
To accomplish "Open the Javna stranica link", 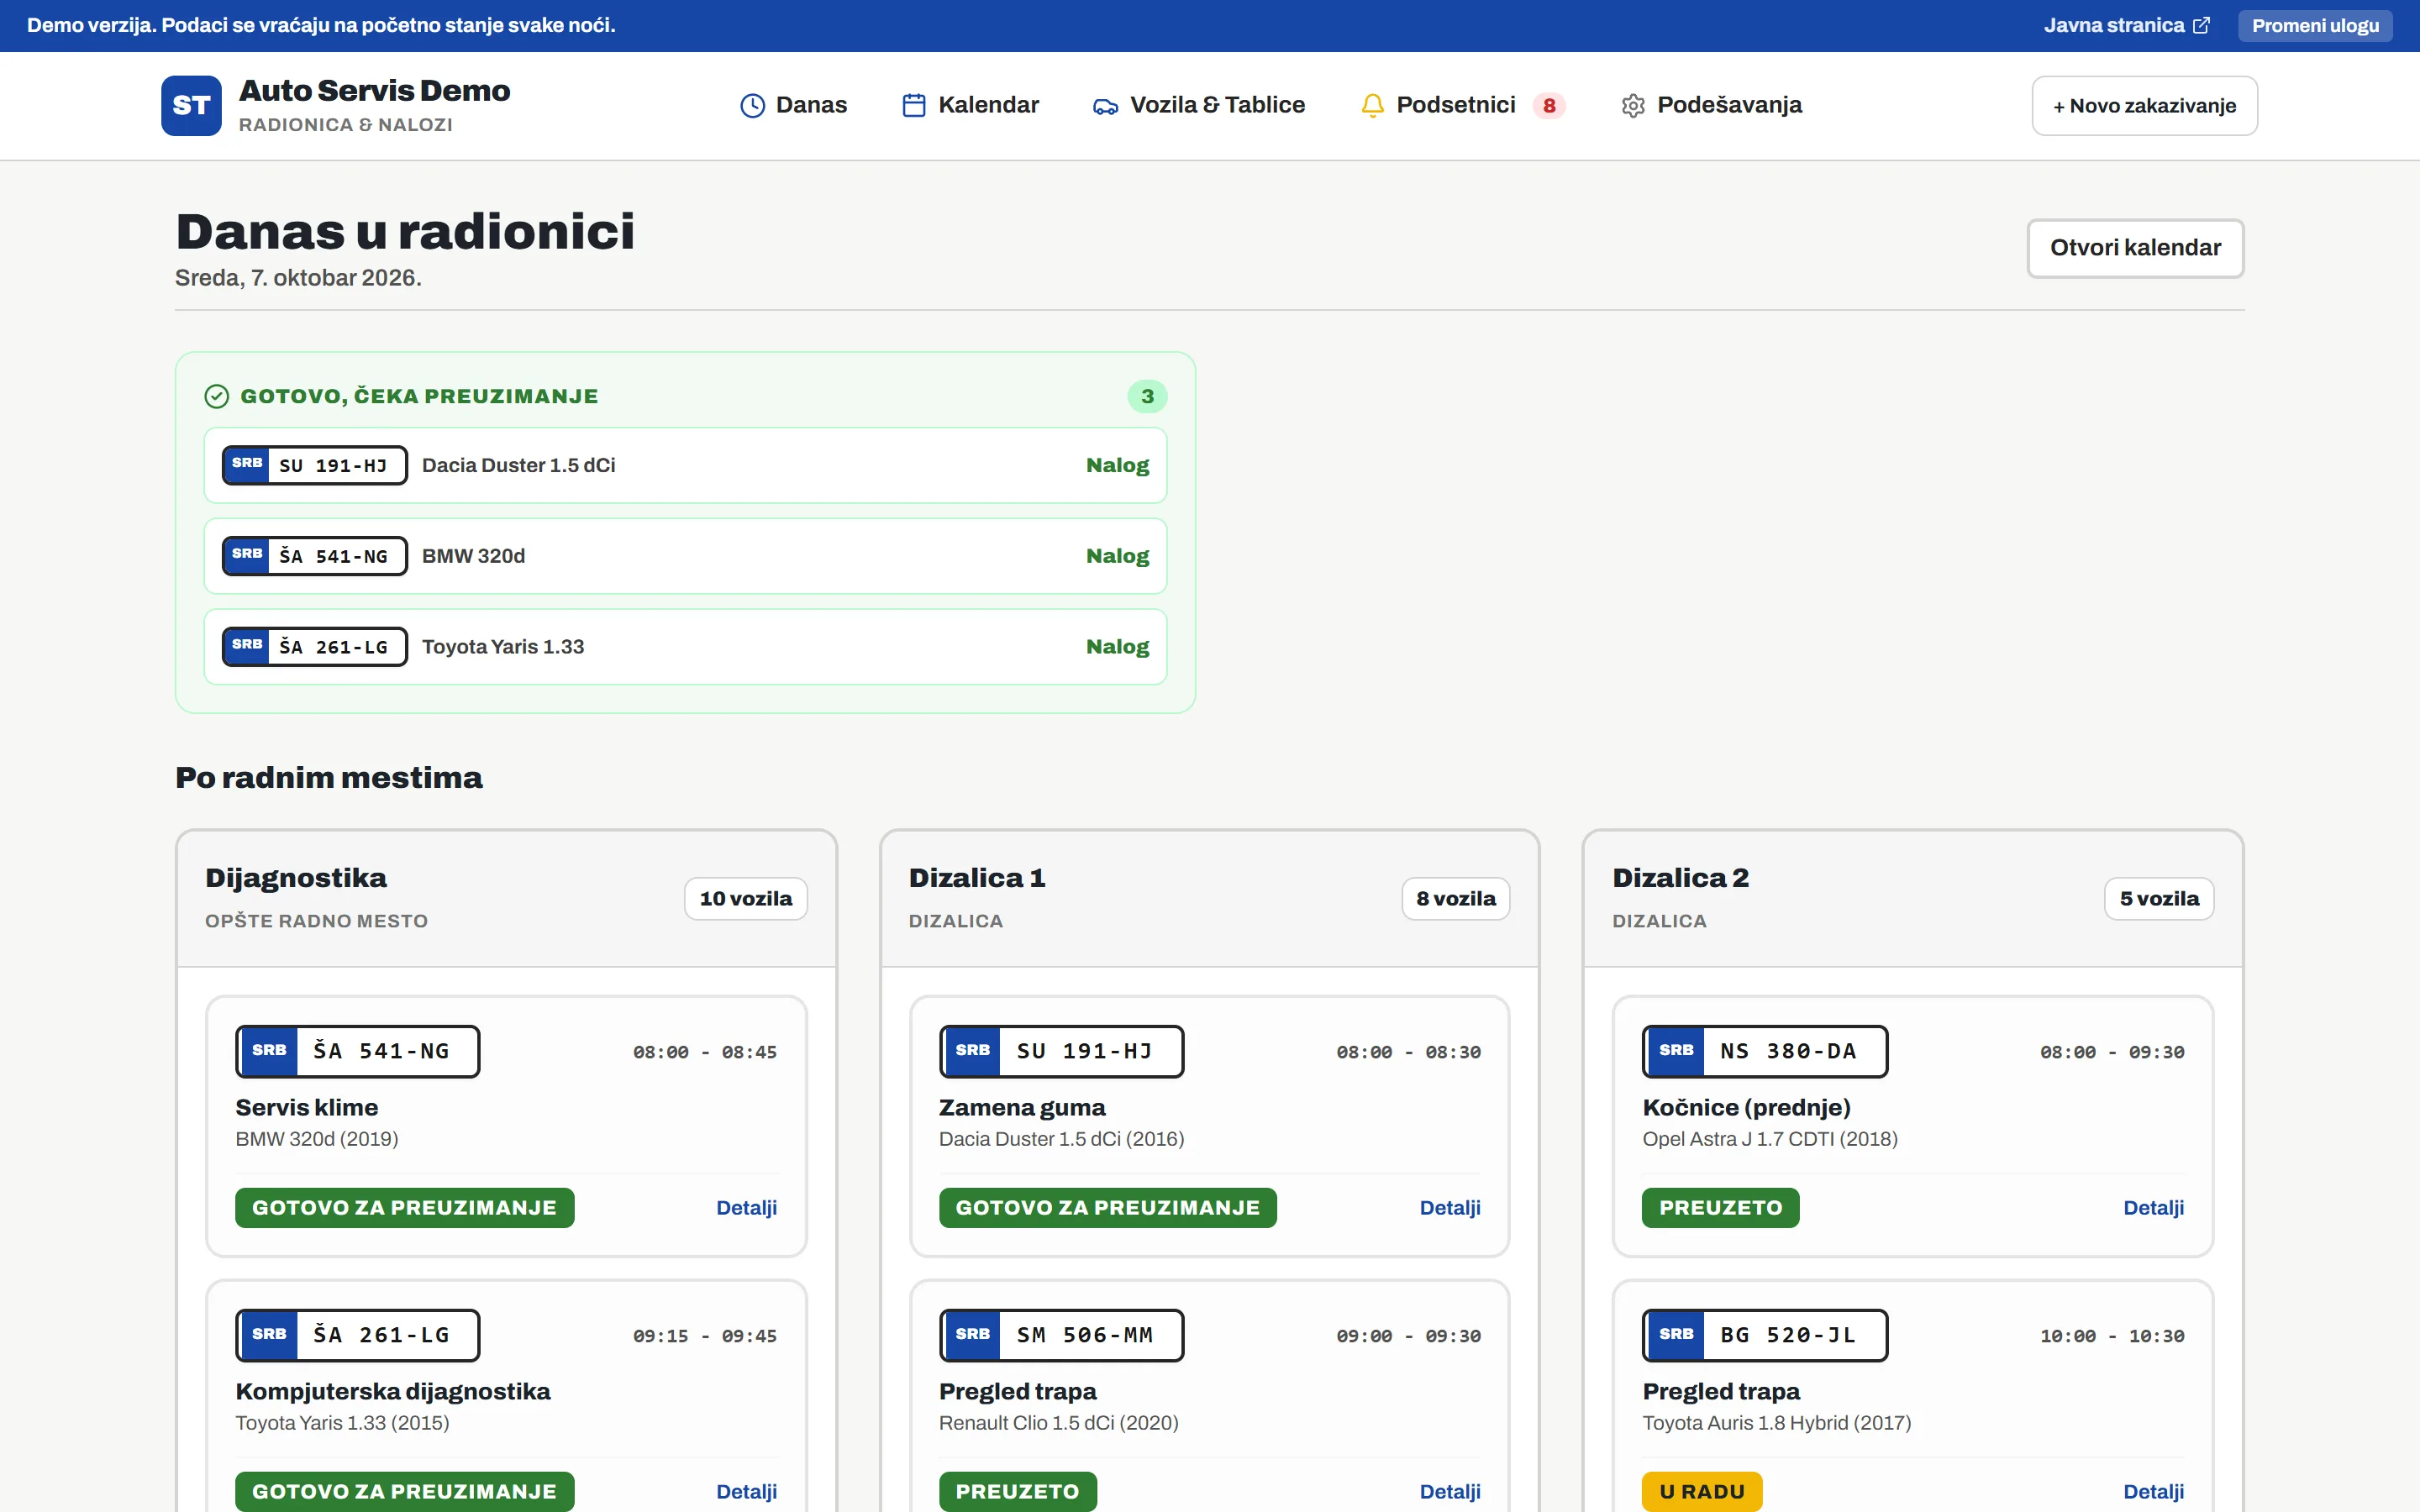I will tap(2126, 26).
